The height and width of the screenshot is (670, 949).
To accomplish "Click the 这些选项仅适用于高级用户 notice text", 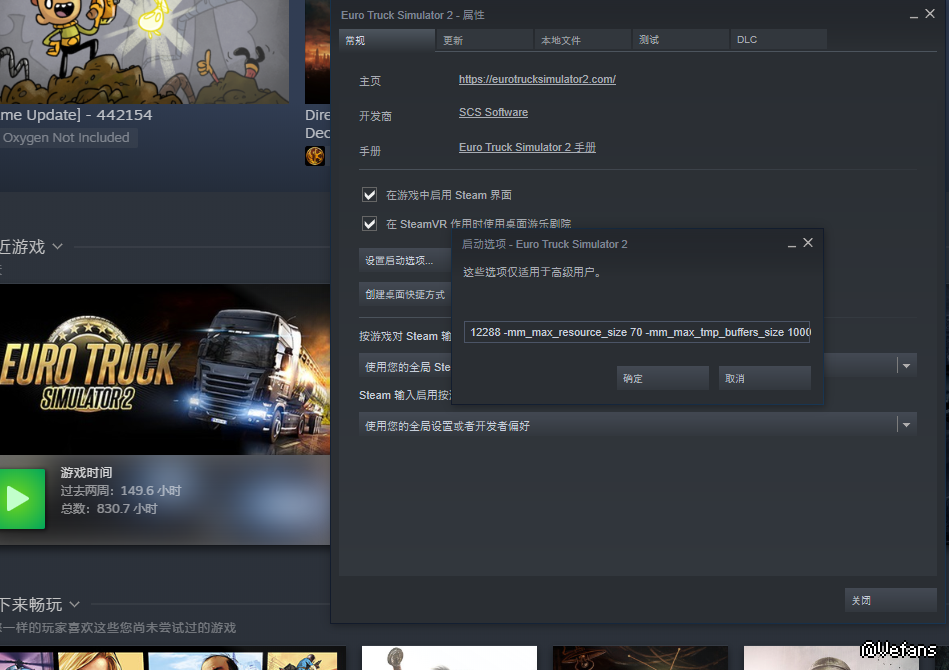I will click(x=533, y=272).
